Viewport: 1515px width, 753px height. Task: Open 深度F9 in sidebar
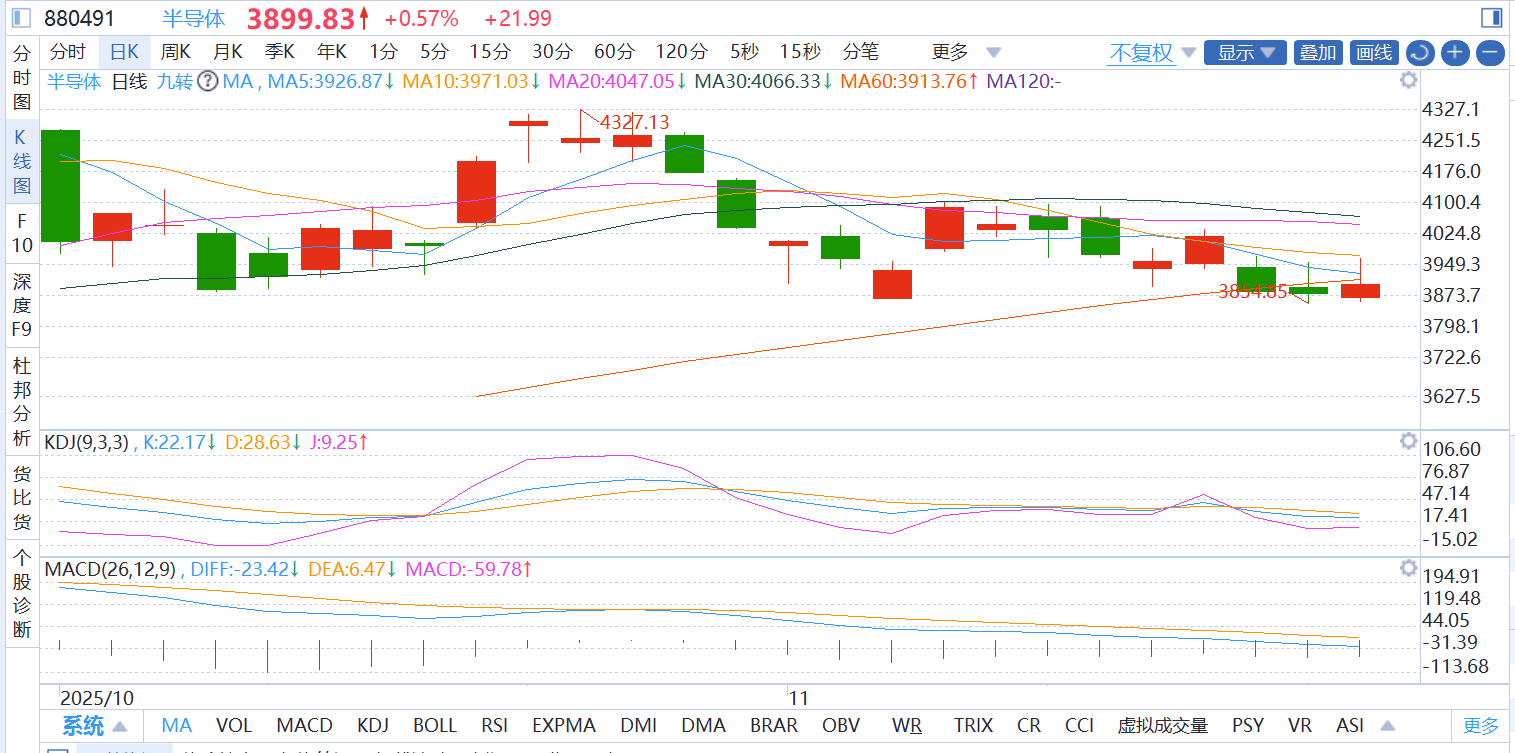21,305
